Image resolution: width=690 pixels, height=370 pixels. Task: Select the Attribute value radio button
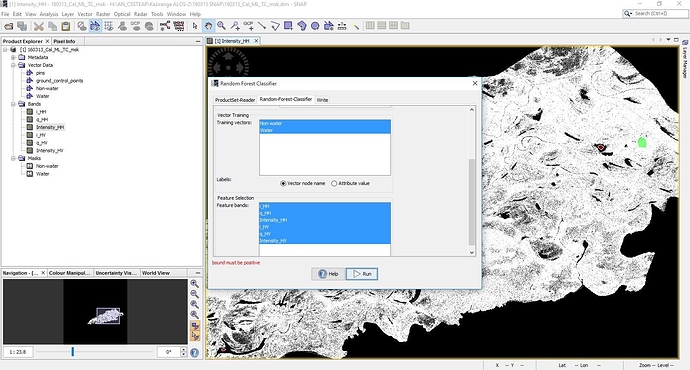coord(334,183)
